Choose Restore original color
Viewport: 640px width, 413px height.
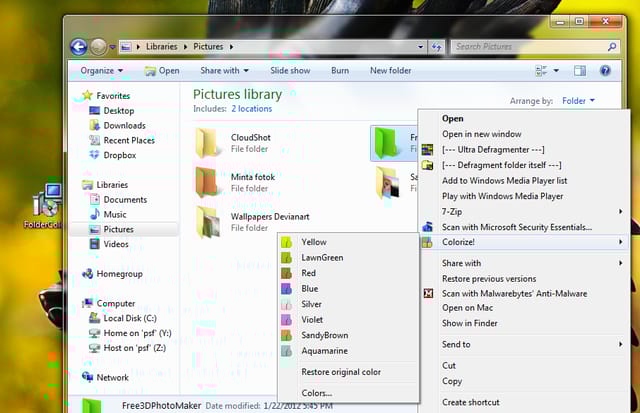(x=341, y=372)
